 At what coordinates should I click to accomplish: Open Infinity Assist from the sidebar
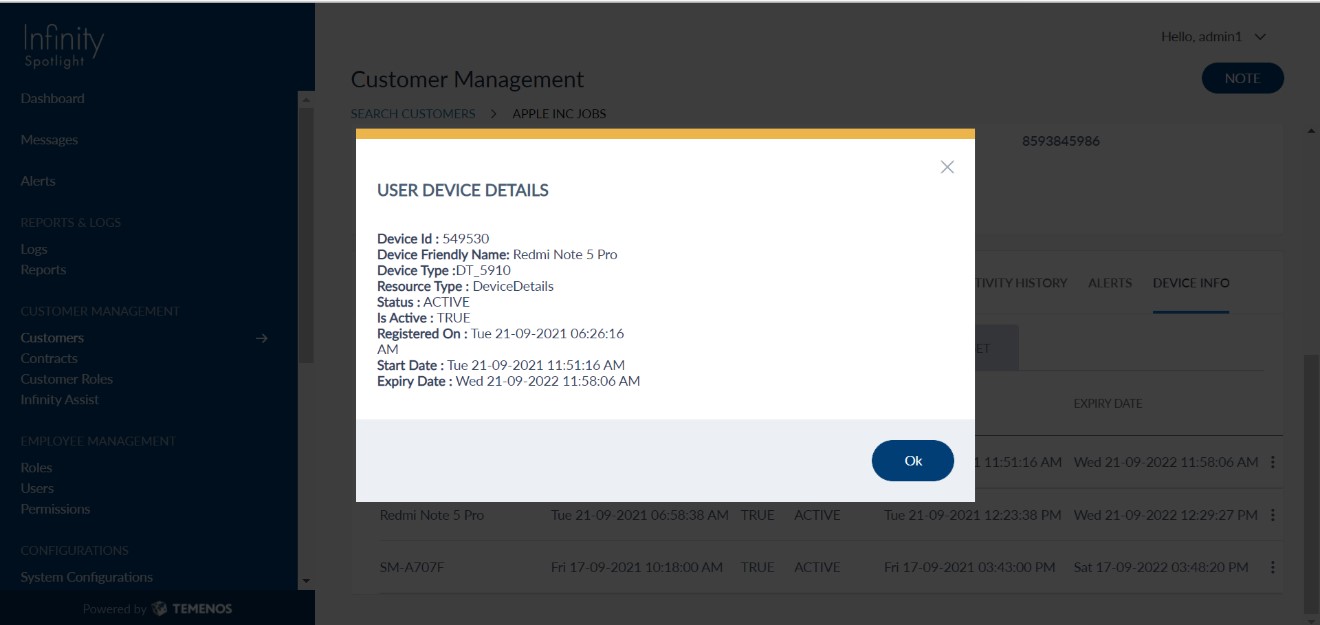tap(59, 400)
